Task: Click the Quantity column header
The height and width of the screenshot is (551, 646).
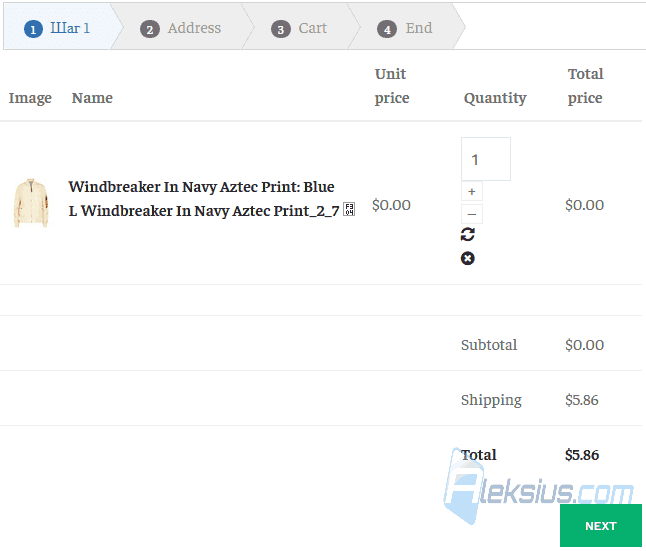Action: point(495,98)
